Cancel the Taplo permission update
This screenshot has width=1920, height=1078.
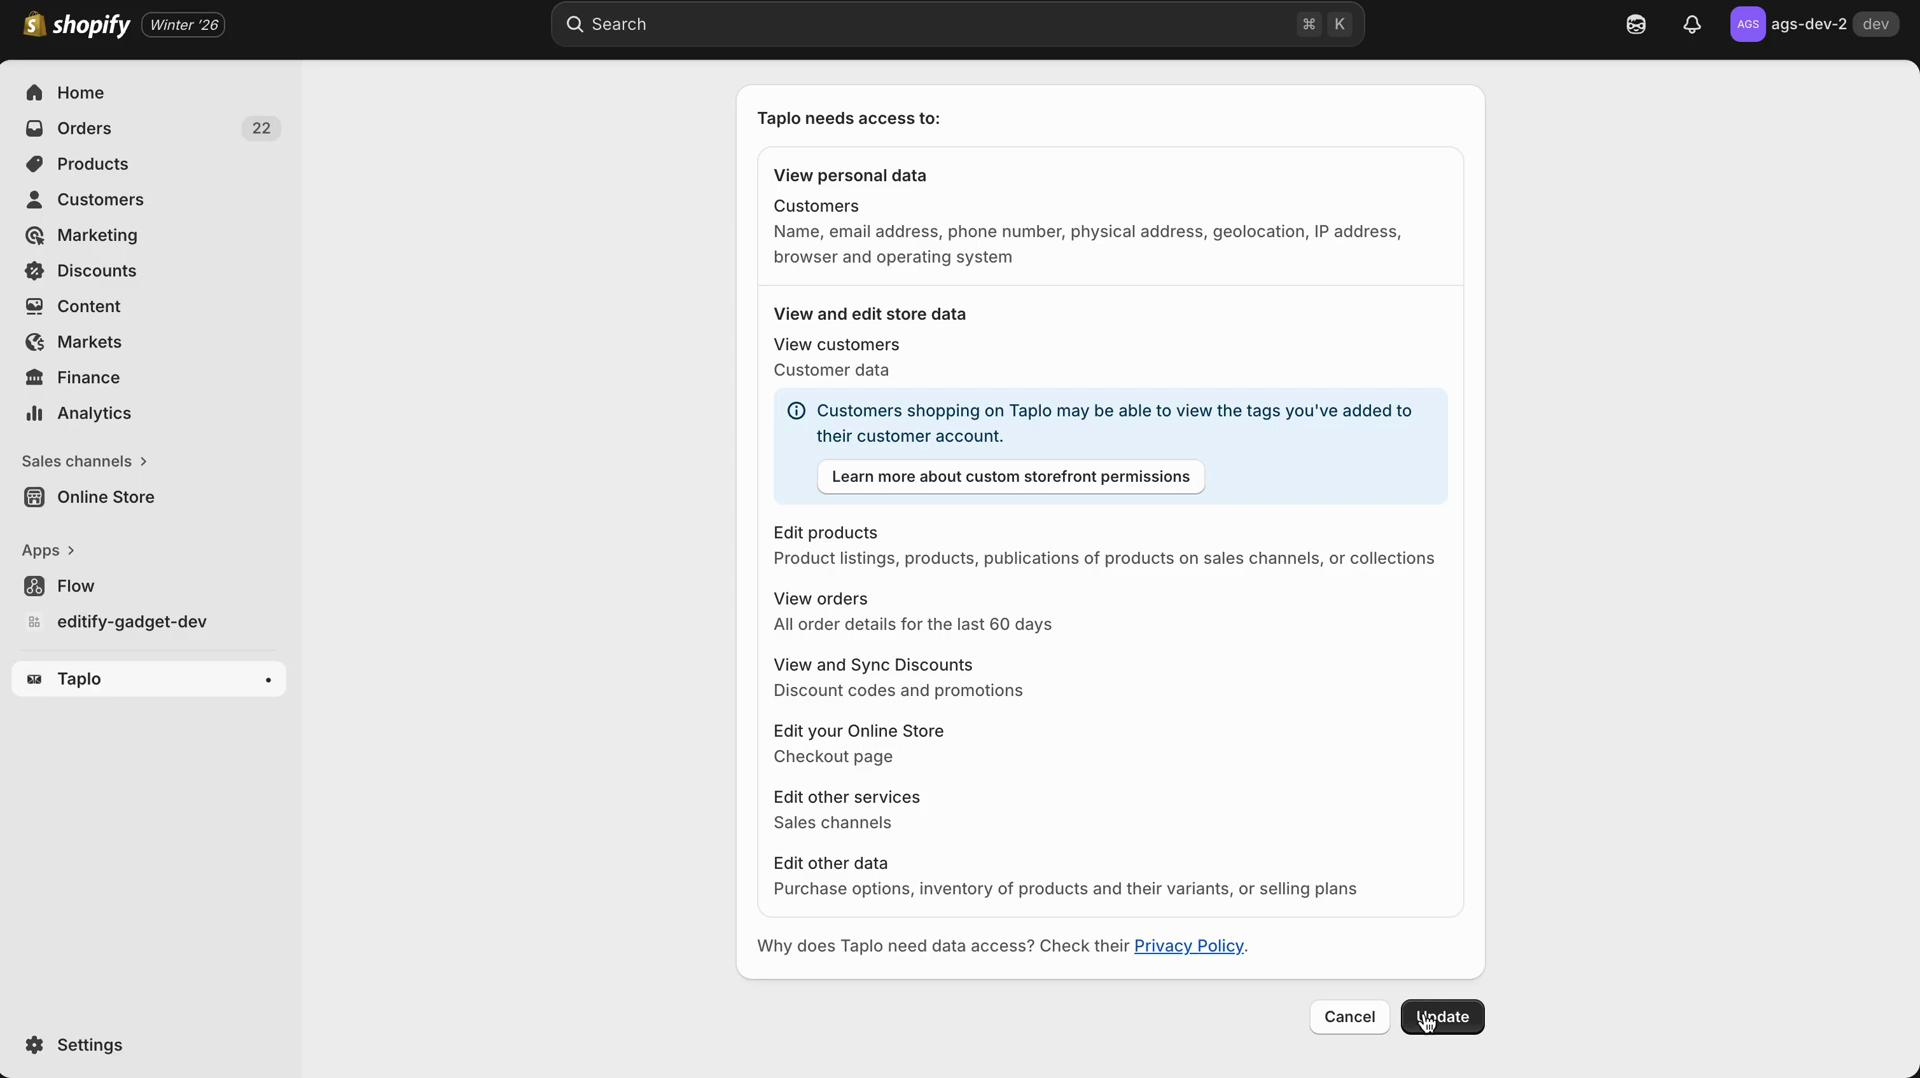click(x=1349, y=1017)
